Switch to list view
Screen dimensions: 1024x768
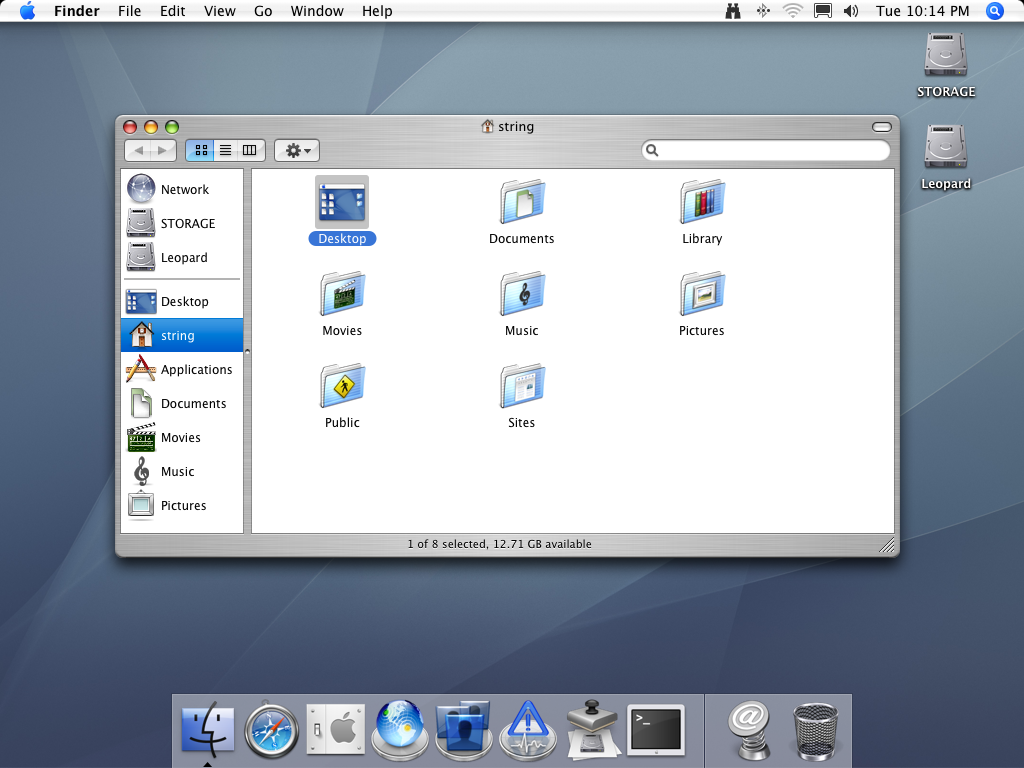[x=225, y=150]
